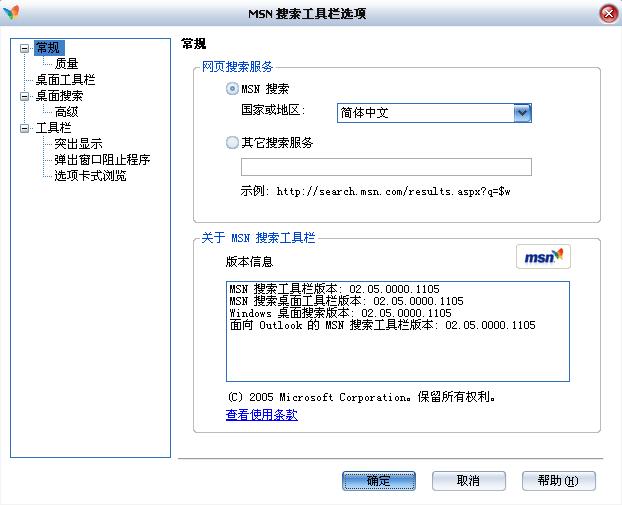Click the 网页搜索服务 group heading

pos(237,67)
